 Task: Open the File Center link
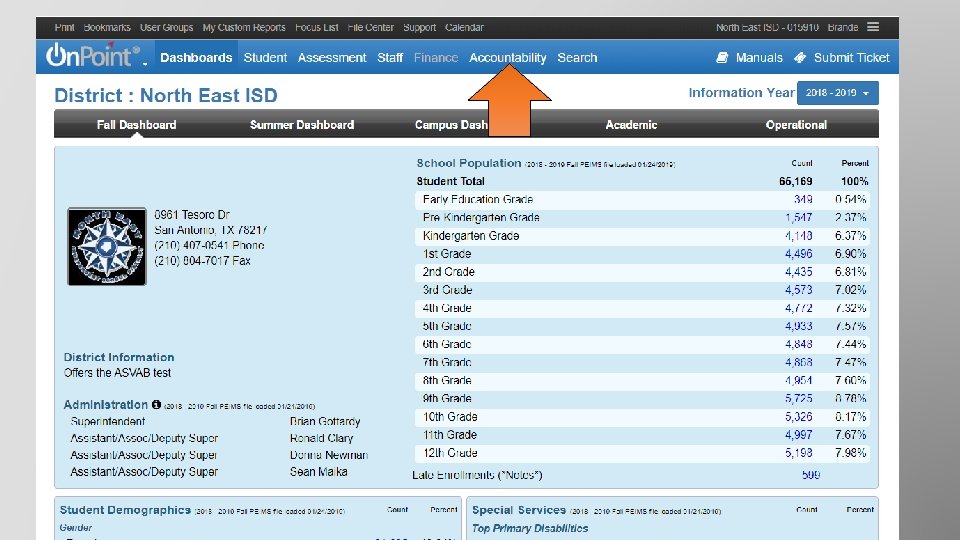pos(370,27)
